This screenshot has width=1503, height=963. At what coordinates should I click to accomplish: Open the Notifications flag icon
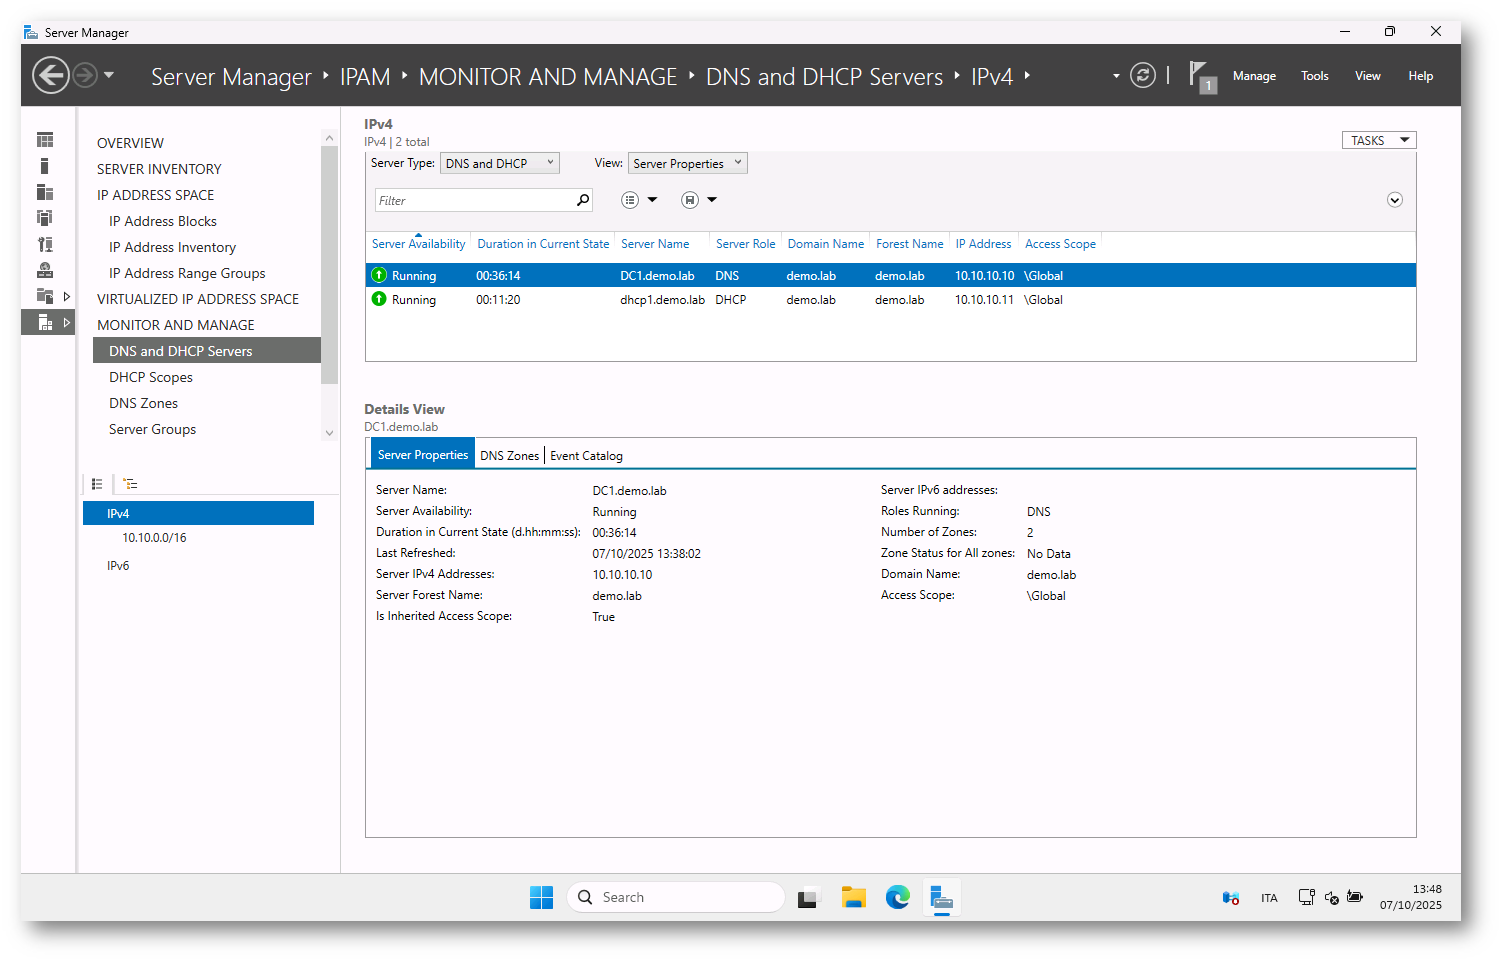pyautogui.click(x=1200, y=76)
